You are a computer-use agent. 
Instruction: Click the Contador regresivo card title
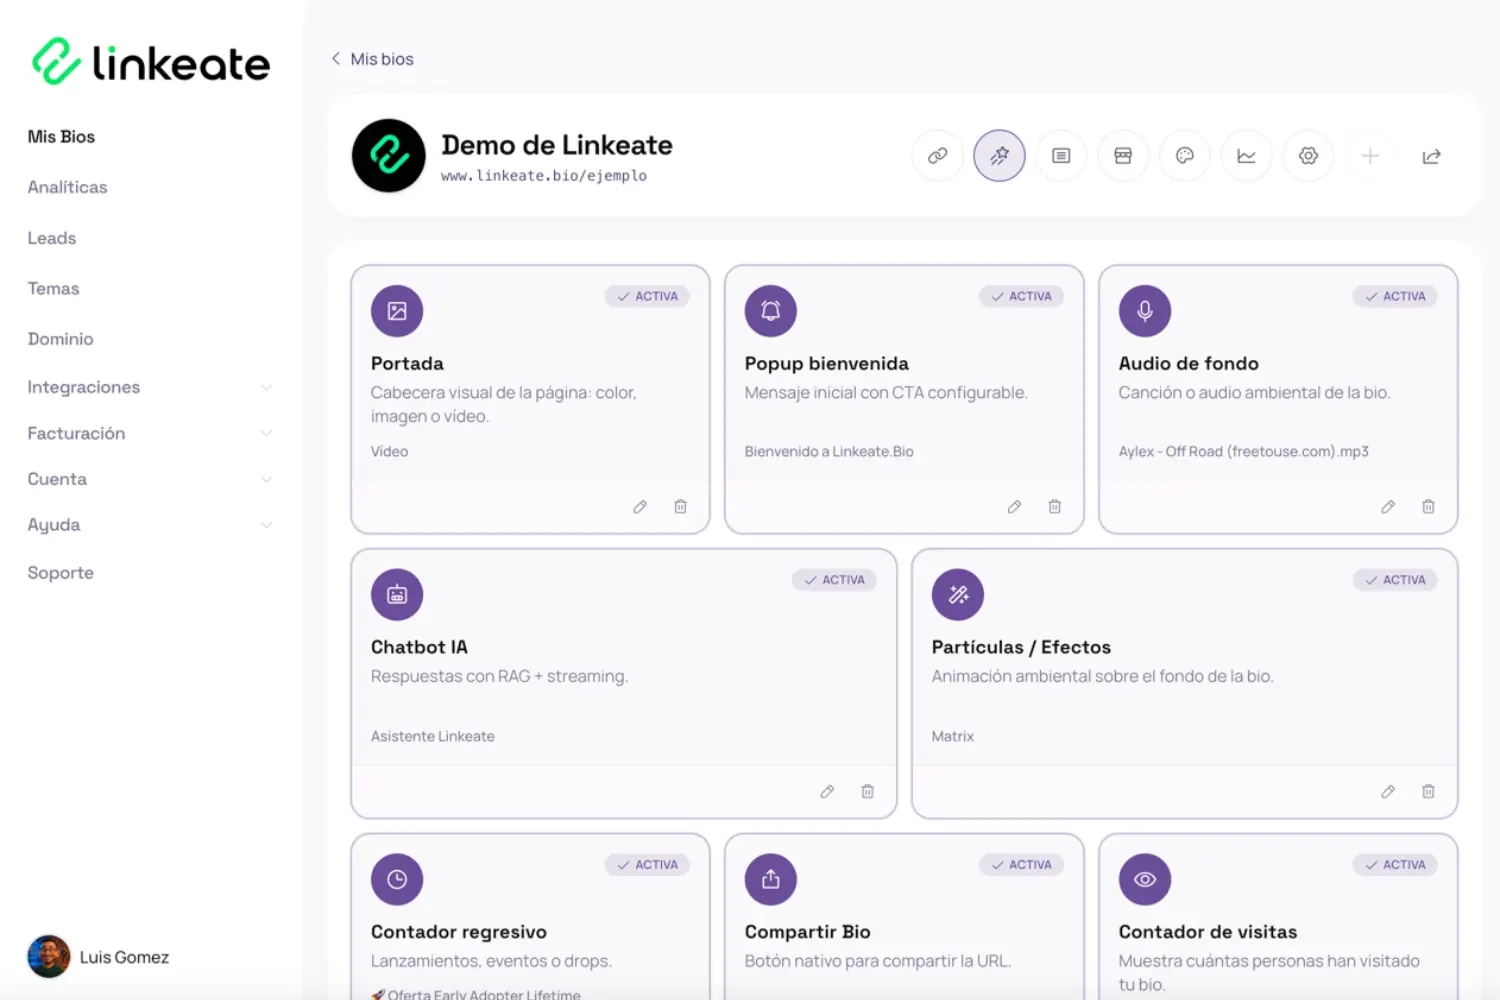click(x=459, y=932)
